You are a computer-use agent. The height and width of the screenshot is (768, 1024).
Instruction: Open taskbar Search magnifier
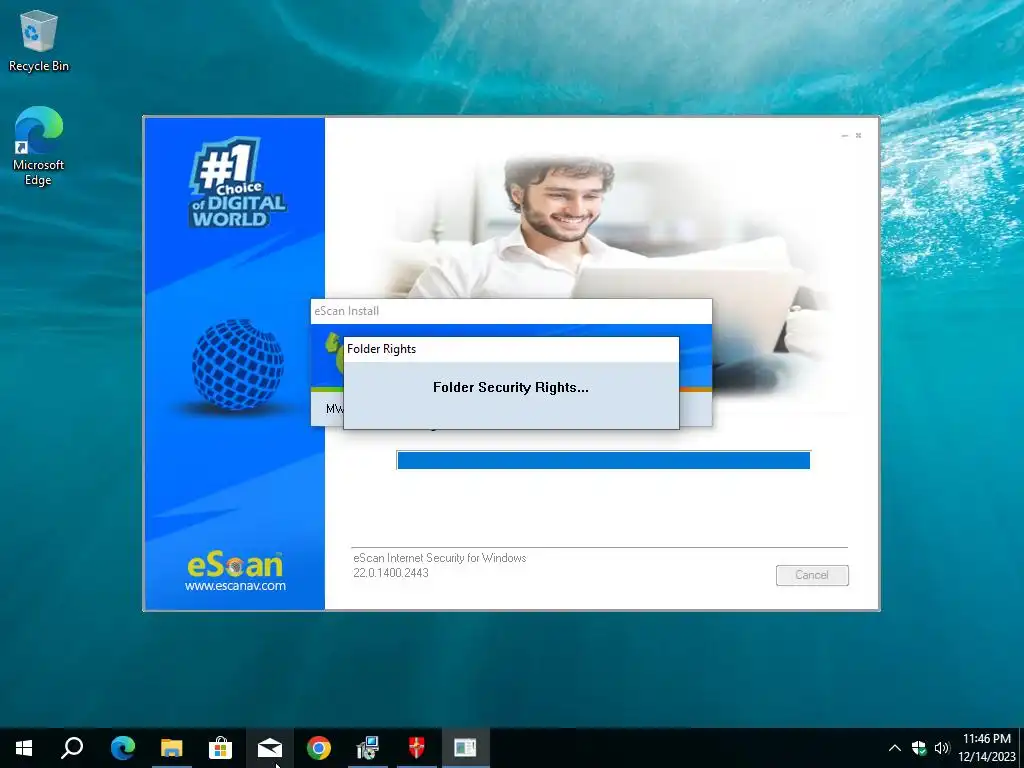point(72,748)
